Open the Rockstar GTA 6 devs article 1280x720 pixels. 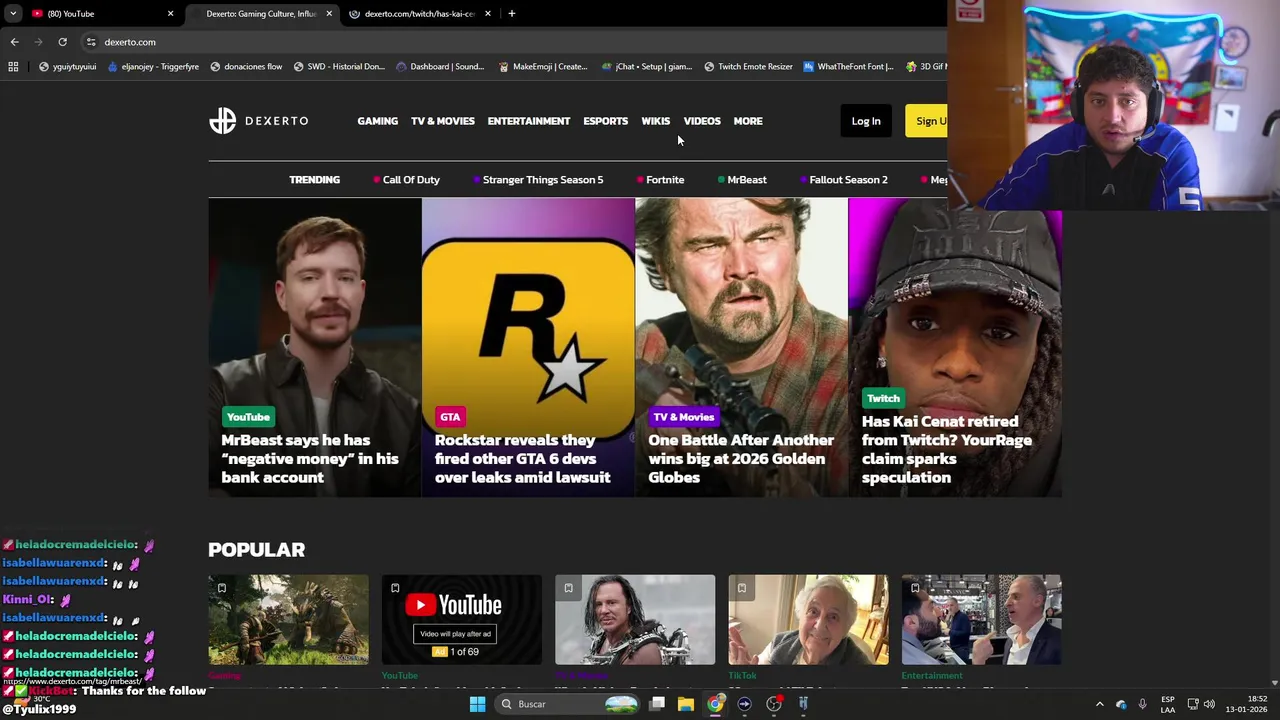point(522,459)
